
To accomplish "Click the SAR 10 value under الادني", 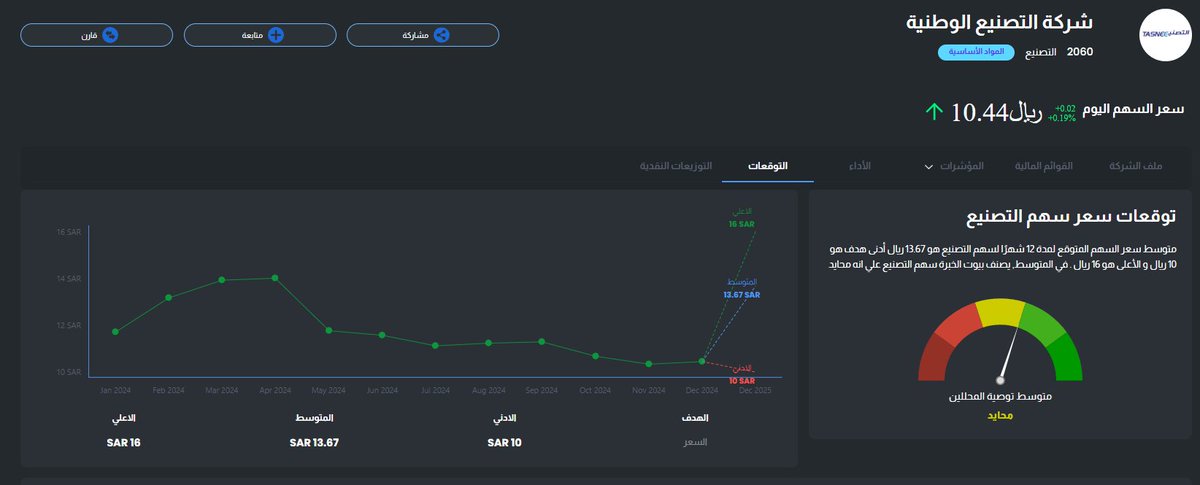I will coord(505,442).
